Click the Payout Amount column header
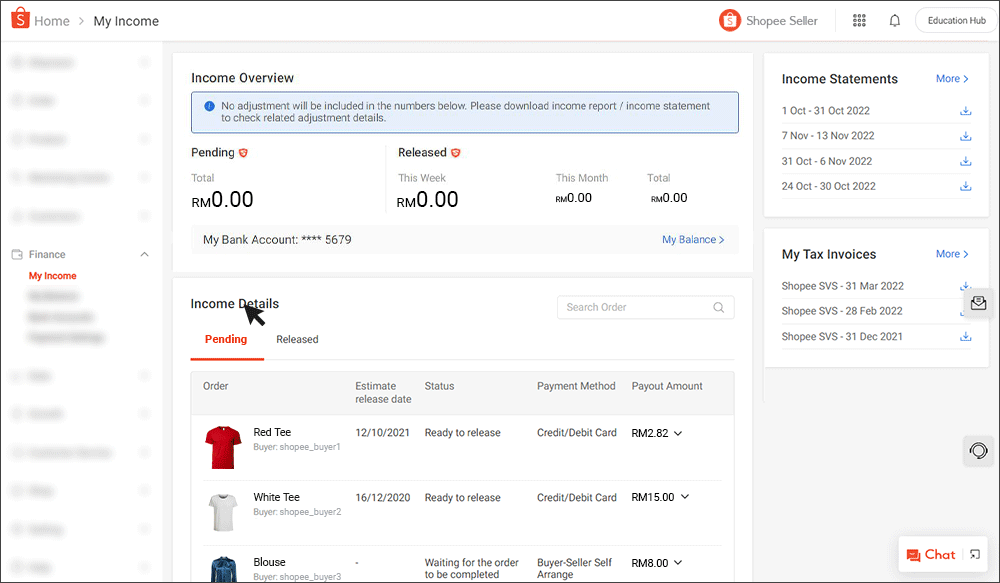Image resolution: width=1000 pixels, height=583 pixels. pos(666,387)
